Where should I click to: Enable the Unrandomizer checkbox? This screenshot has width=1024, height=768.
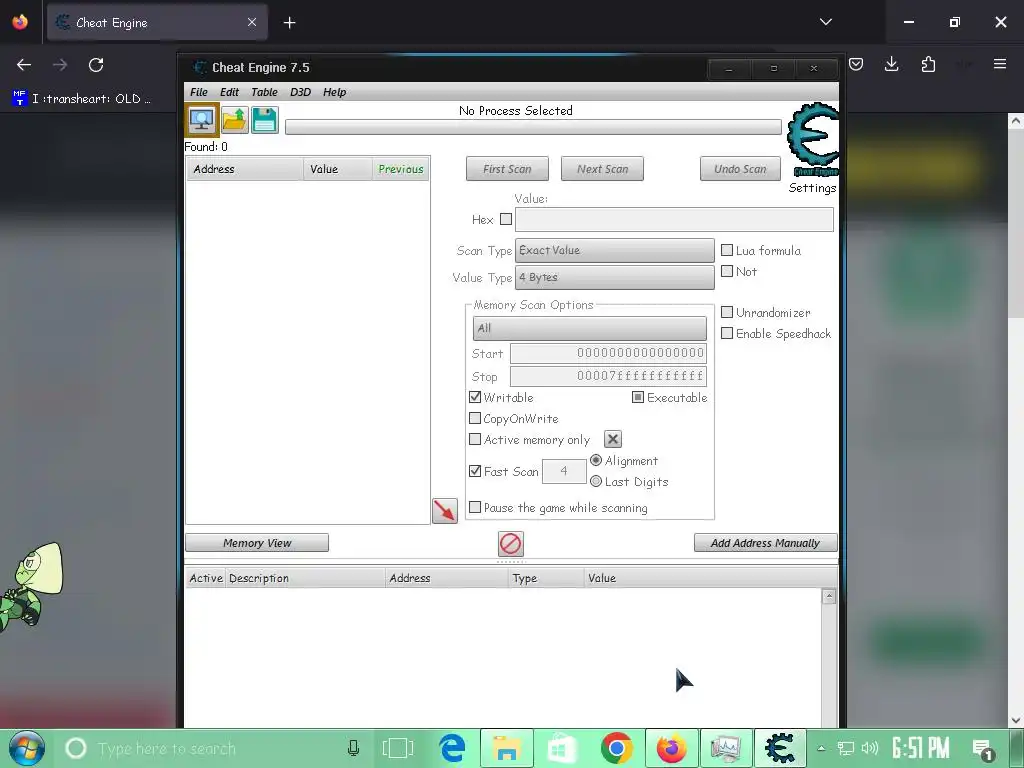[x=727, y=312]
